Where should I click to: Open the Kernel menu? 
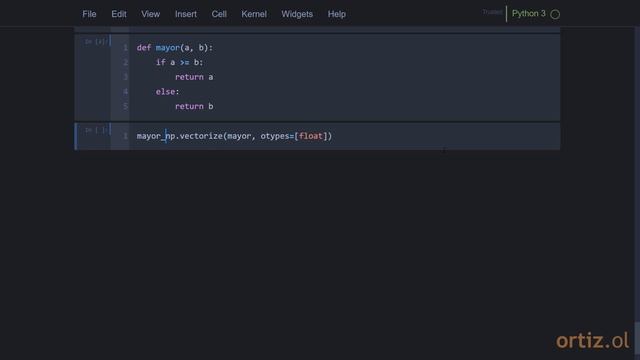click(x=254, y=14)
